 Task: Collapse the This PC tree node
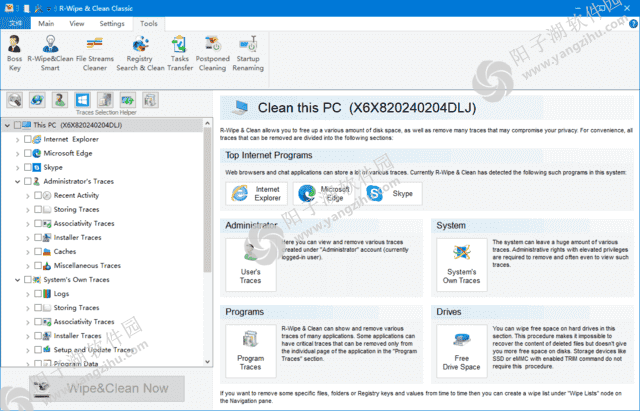(x=7, y=125)
